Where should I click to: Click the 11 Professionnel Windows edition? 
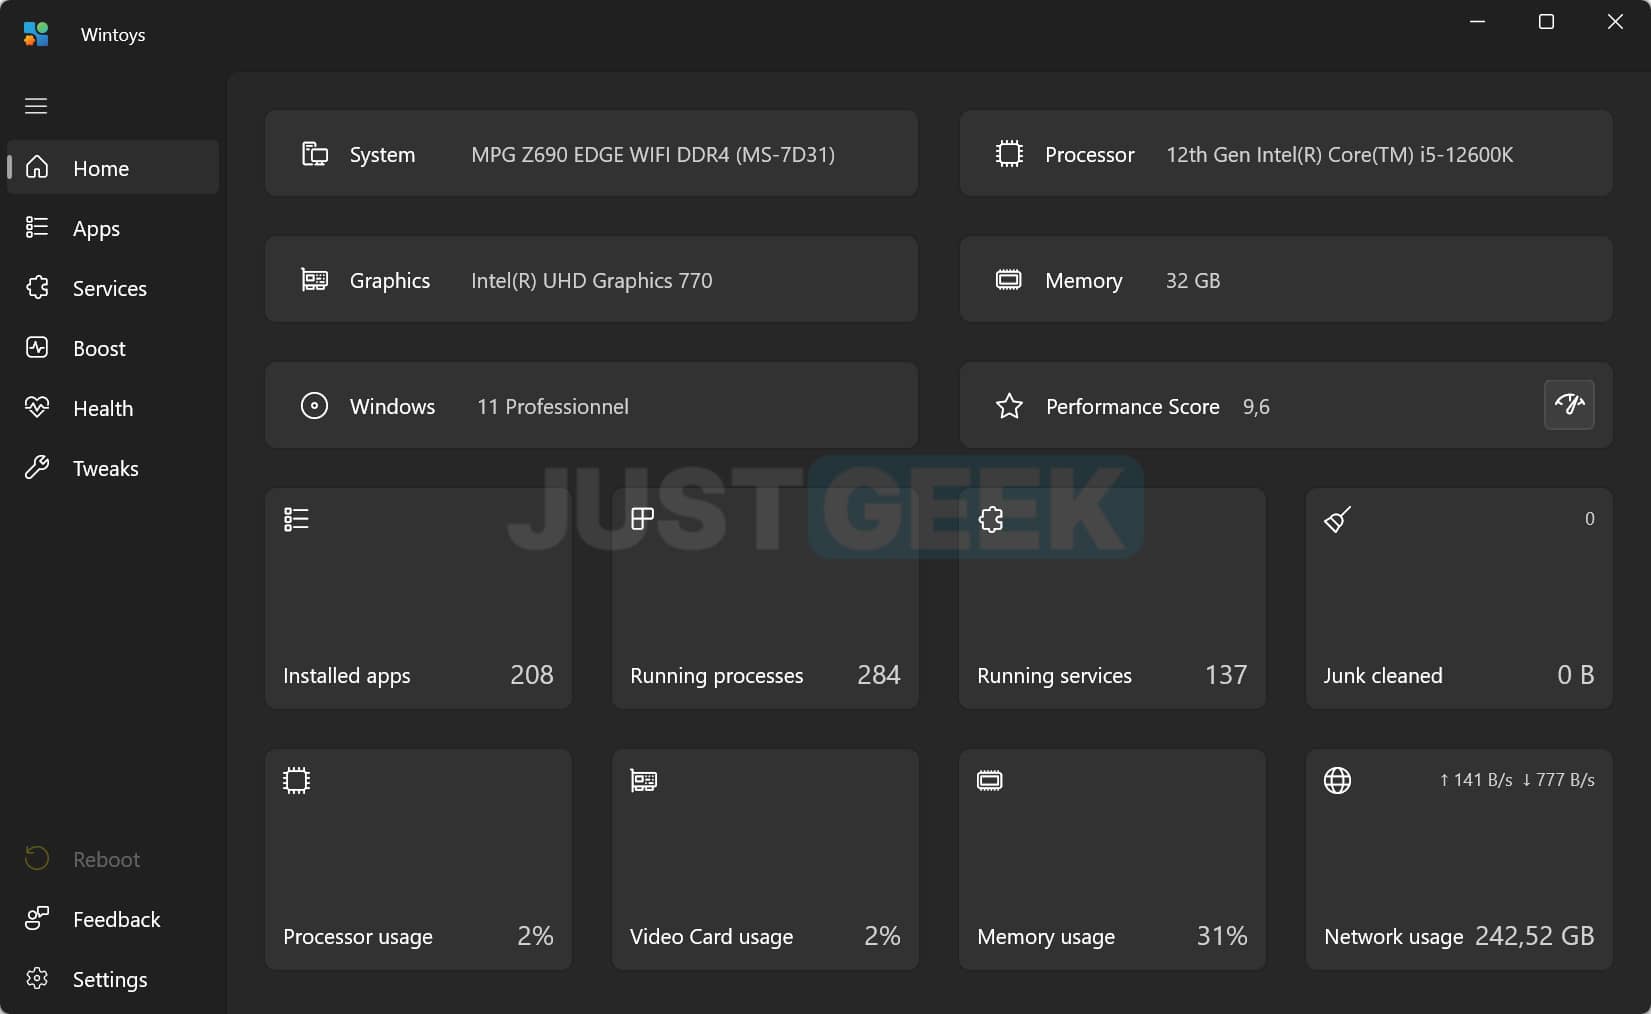(553, 407)
